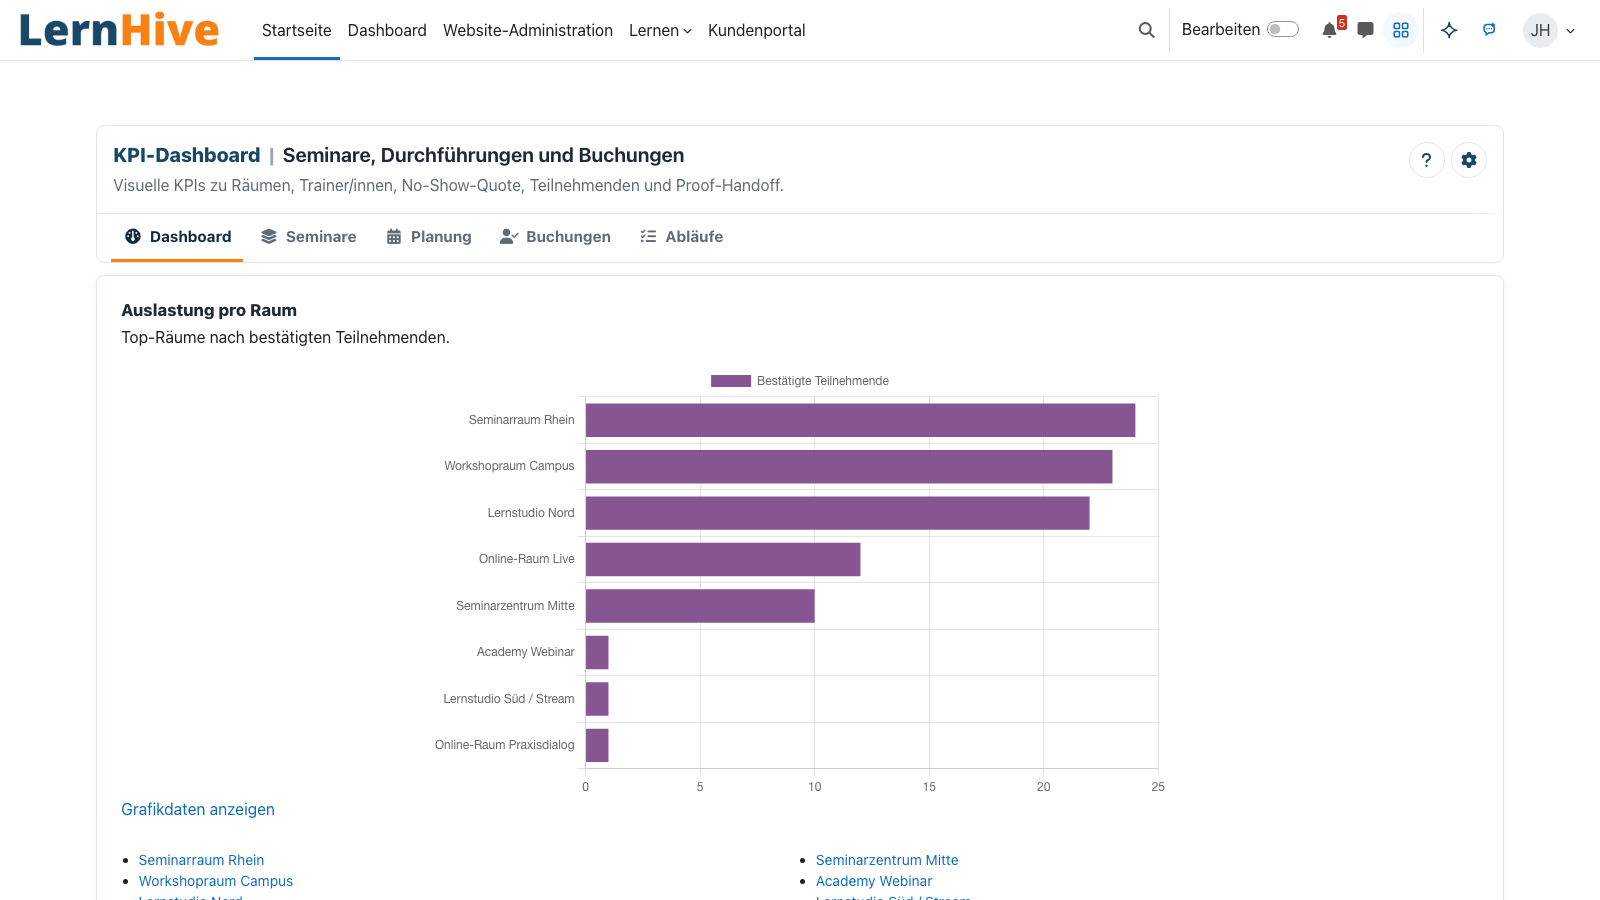Switch to the Buchungen tab
The height and width of the screenshot is (900, 1600).
pos(555,237)
